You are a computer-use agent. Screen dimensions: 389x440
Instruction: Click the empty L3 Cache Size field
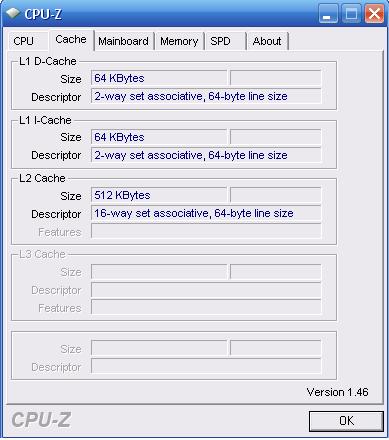tap(159, 272)
